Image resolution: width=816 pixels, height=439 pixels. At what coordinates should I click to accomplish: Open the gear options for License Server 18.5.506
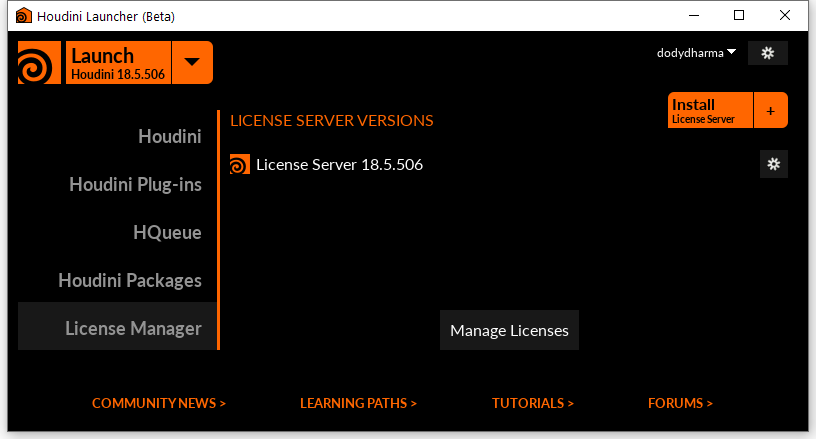click(773, 165)
